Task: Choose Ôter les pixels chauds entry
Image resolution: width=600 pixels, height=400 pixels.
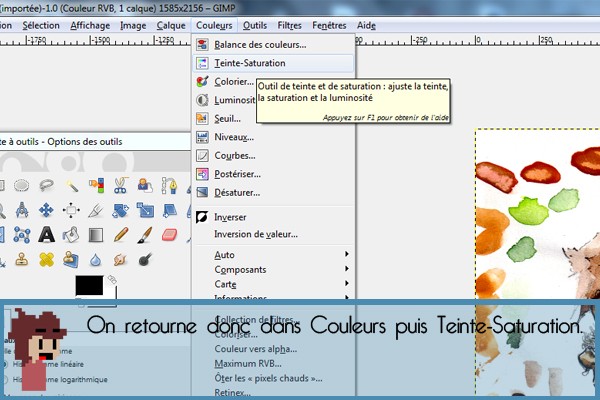Action: tap(274, 378)
